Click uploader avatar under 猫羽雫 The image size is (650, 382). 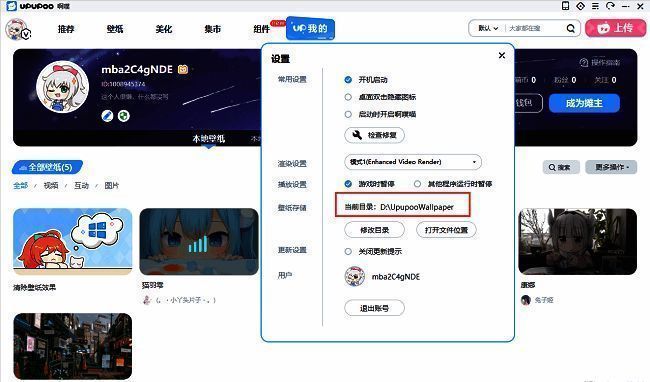pyautogui.click(x=146, y=300)
